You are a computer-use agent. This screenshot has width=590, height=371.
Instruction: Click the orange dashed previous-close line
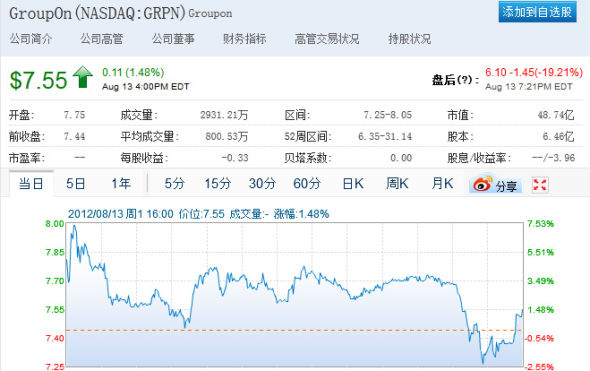294,330
